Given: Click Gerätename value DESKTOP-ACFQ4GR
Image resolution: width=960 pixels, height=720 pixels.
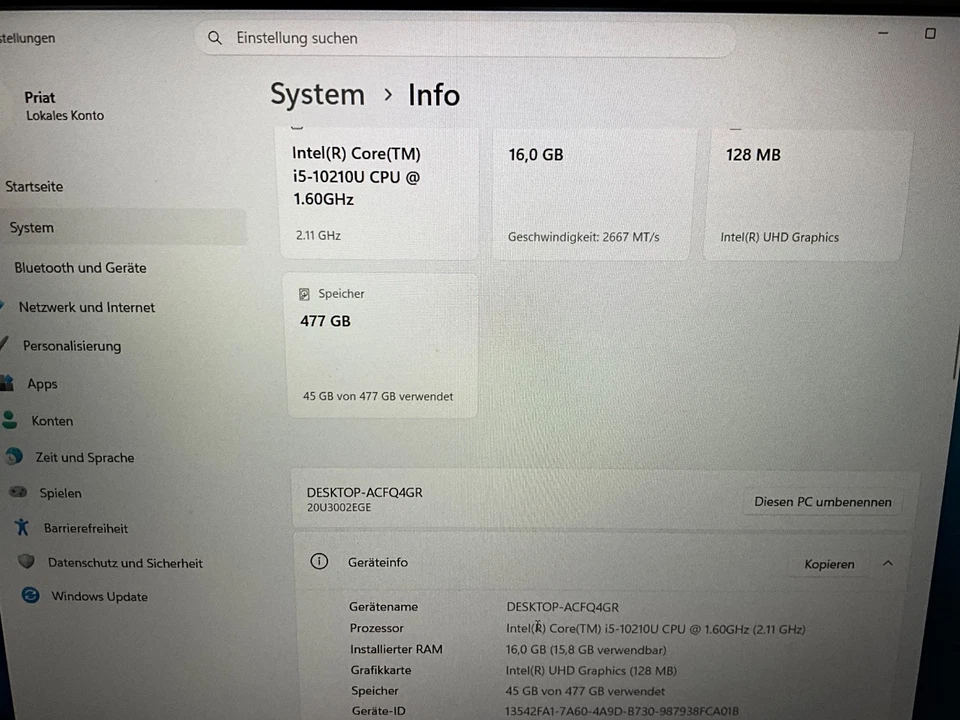Looking at the screenshot, I should click(562, 607).
